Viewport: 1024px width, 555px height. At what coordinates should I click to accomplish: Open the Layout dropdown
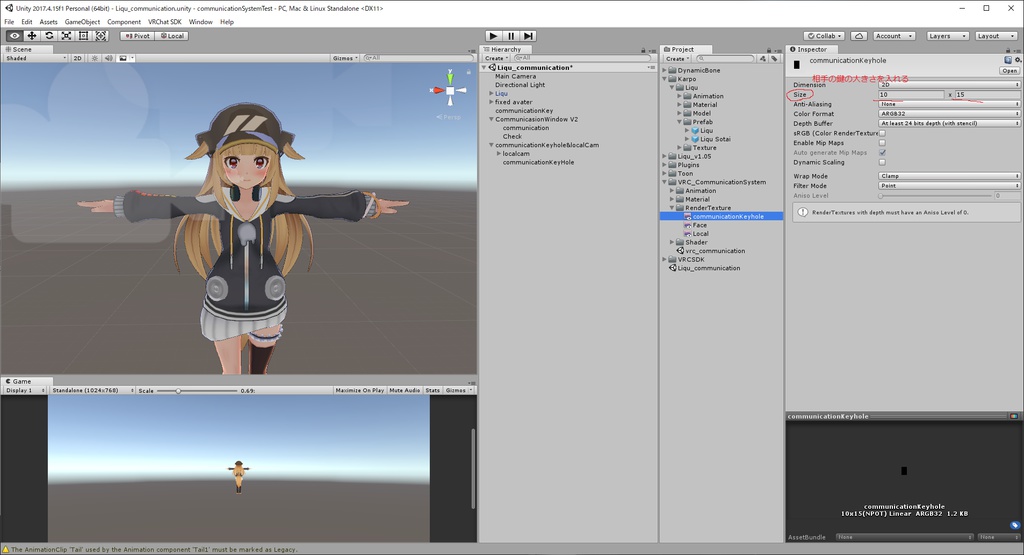pos(995,36)
